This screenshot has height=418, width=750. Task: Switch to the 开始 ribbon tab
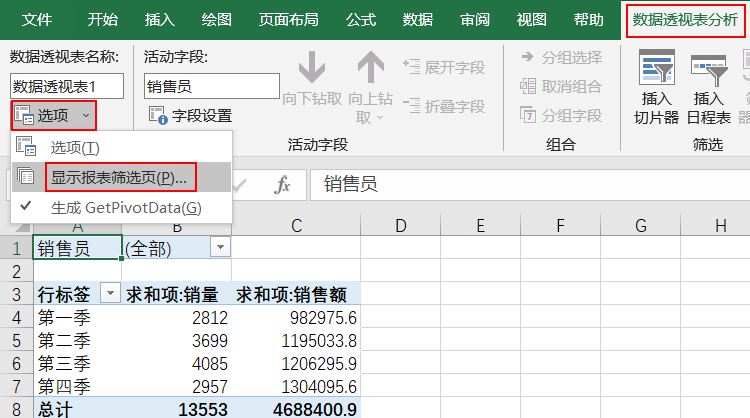[x=102, y=20]
